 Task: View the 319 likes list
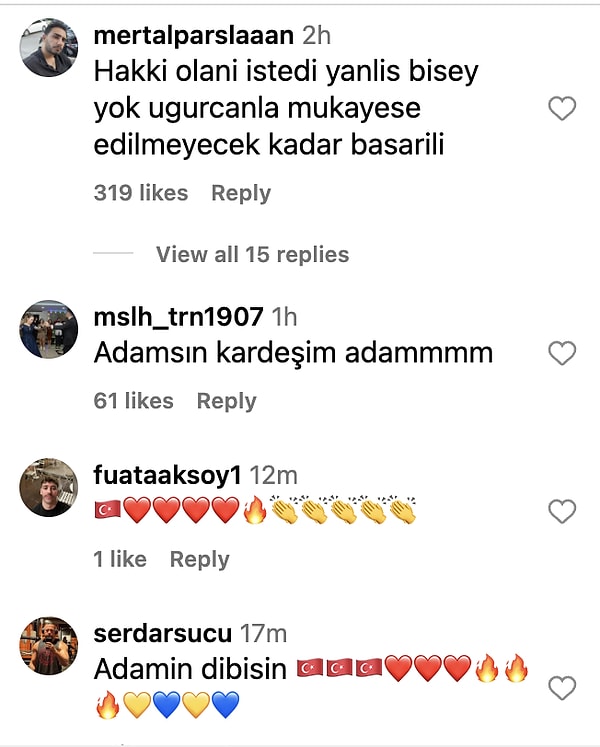[x=141, y=193]
